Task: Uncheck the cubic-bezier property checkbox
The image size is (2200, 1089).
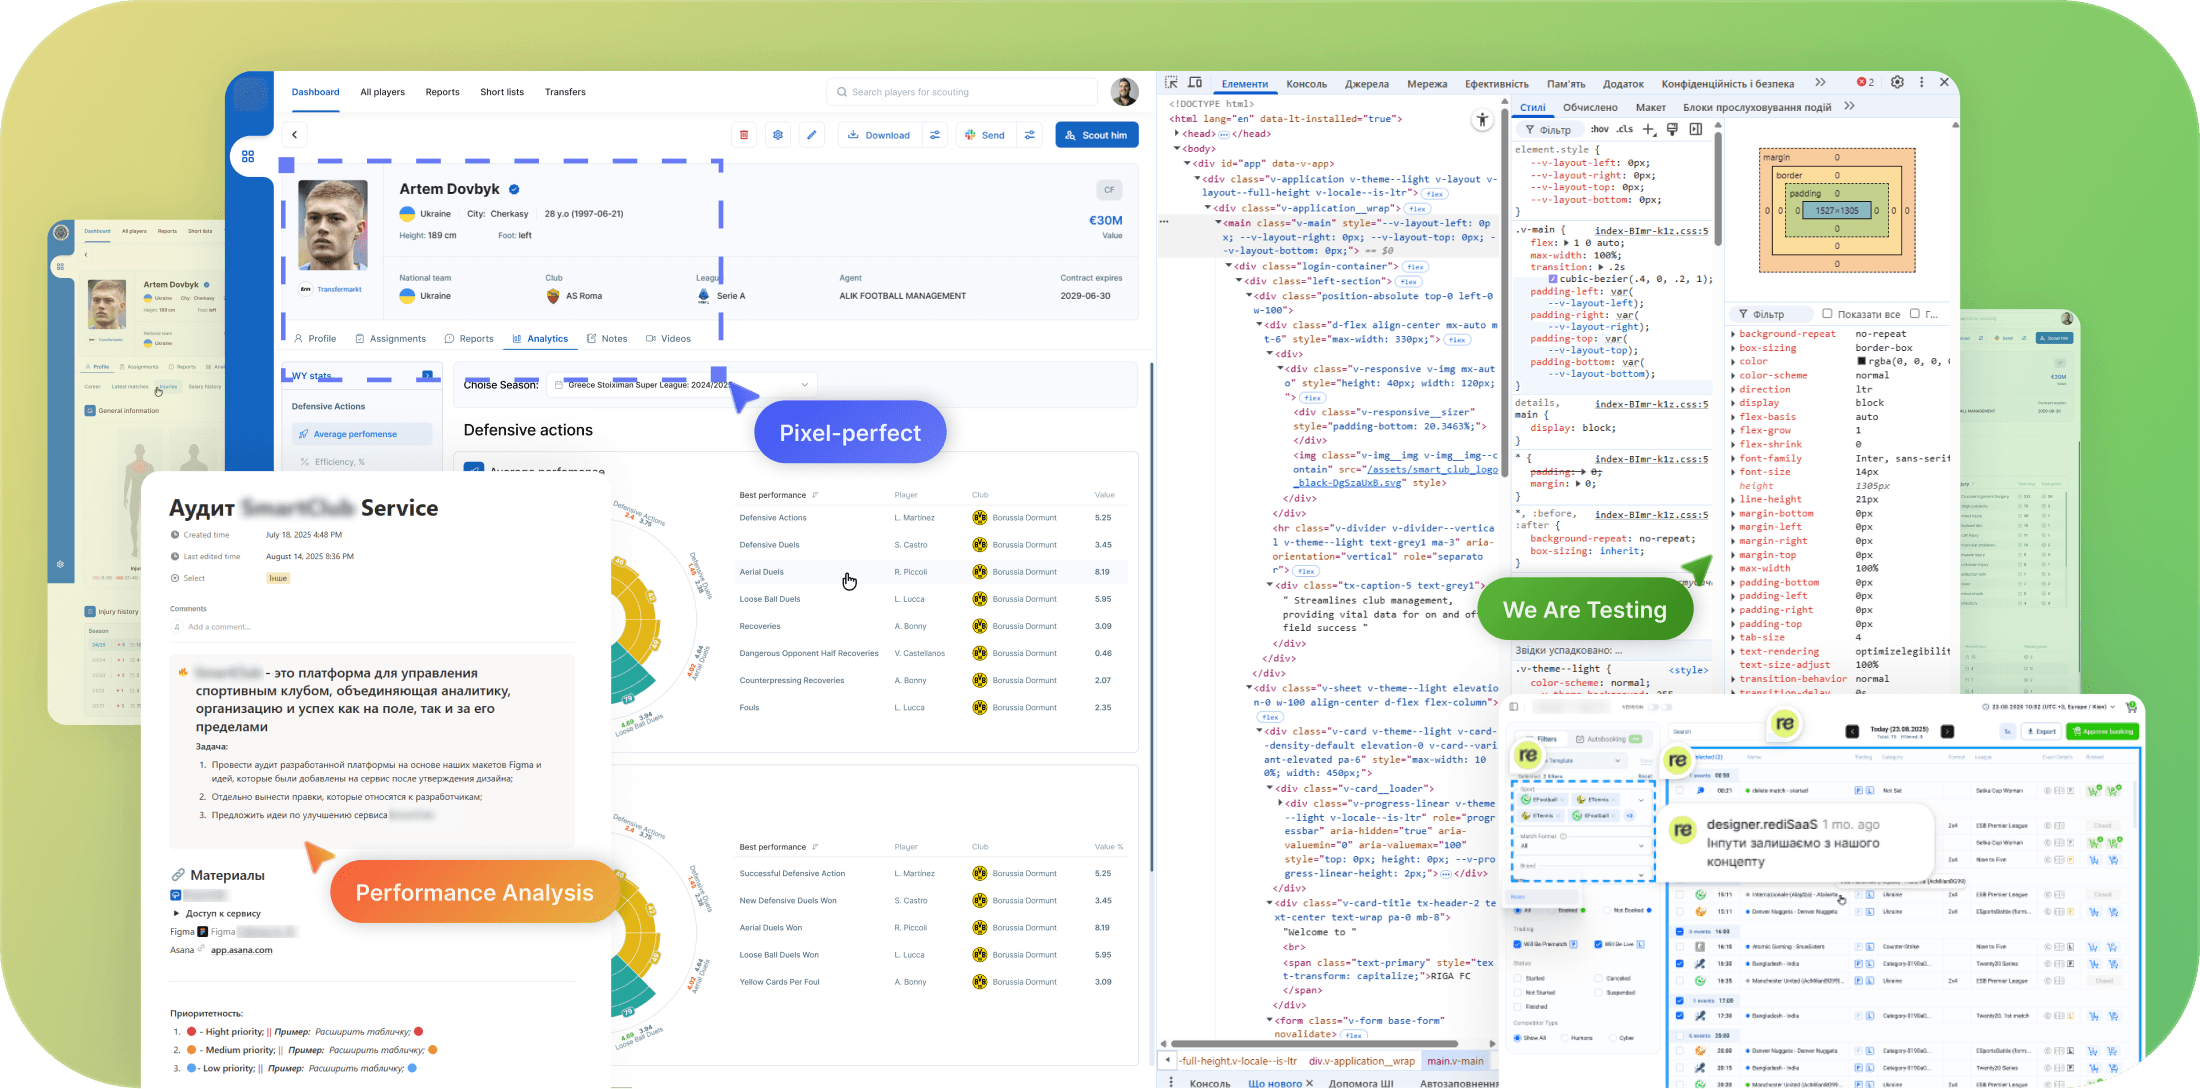Action: tap(1553, 279)
